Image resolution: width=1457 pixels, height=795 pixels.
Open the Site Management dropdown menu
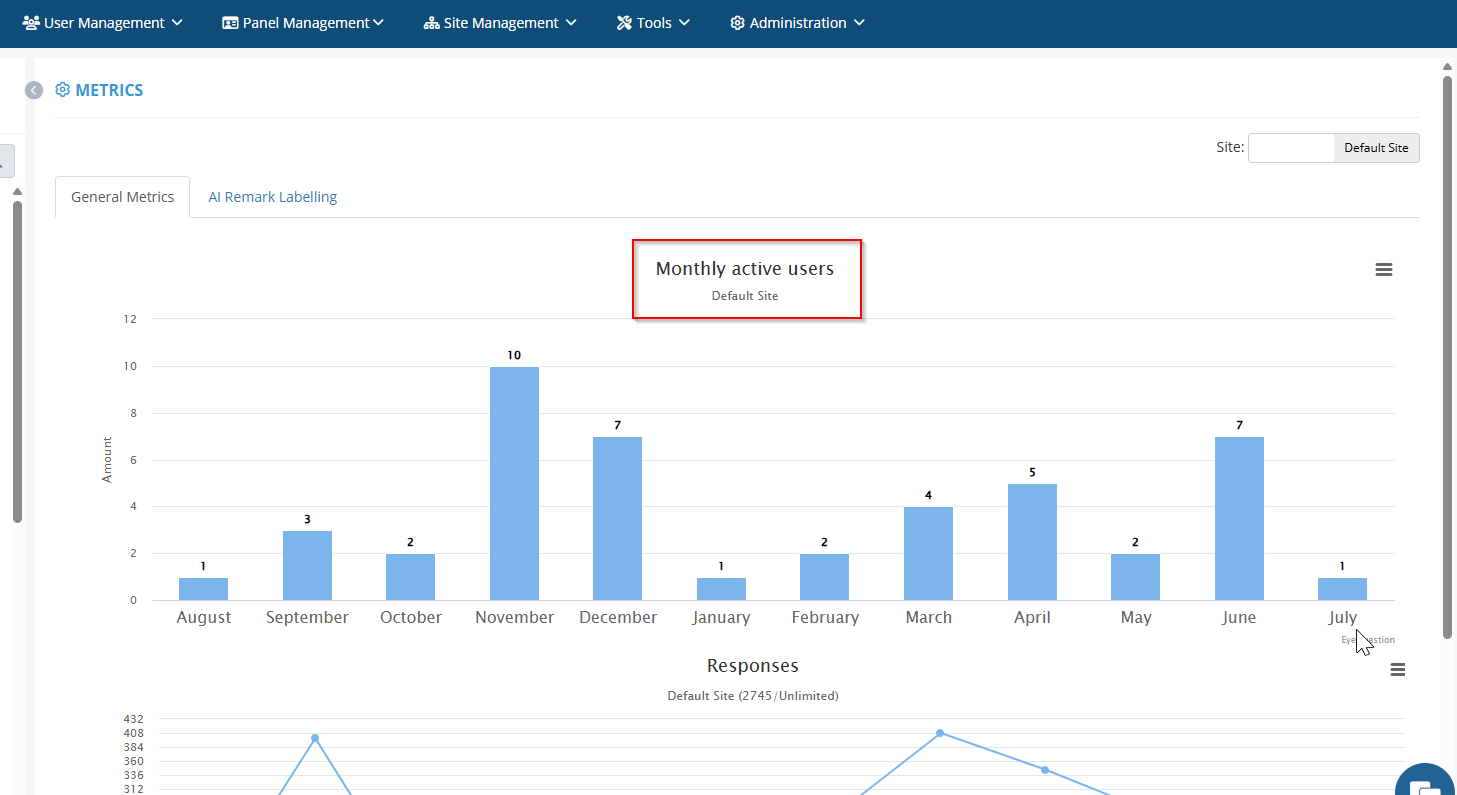pos(500,22)
